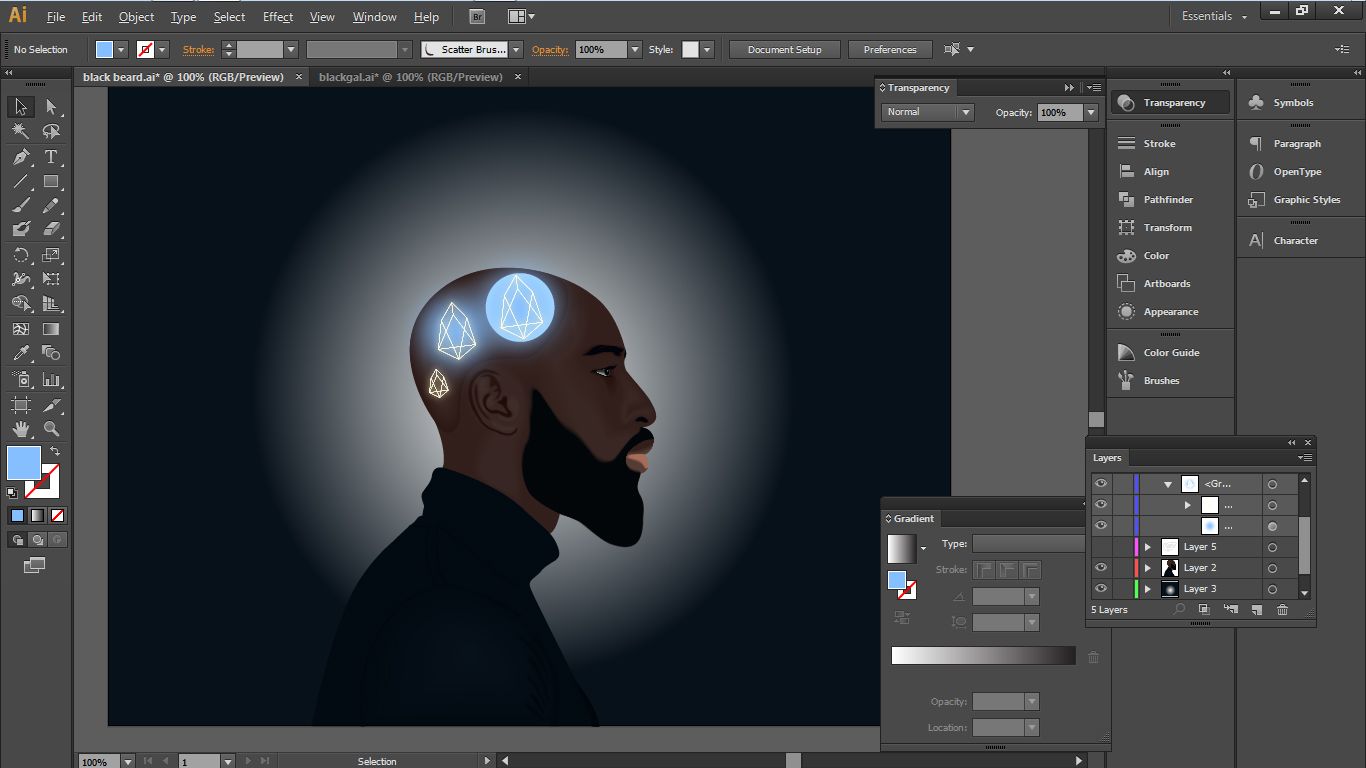Open the blending mode Normal dropdown
The width and height of the screenshot is (1366, 768).
[928, 112]
